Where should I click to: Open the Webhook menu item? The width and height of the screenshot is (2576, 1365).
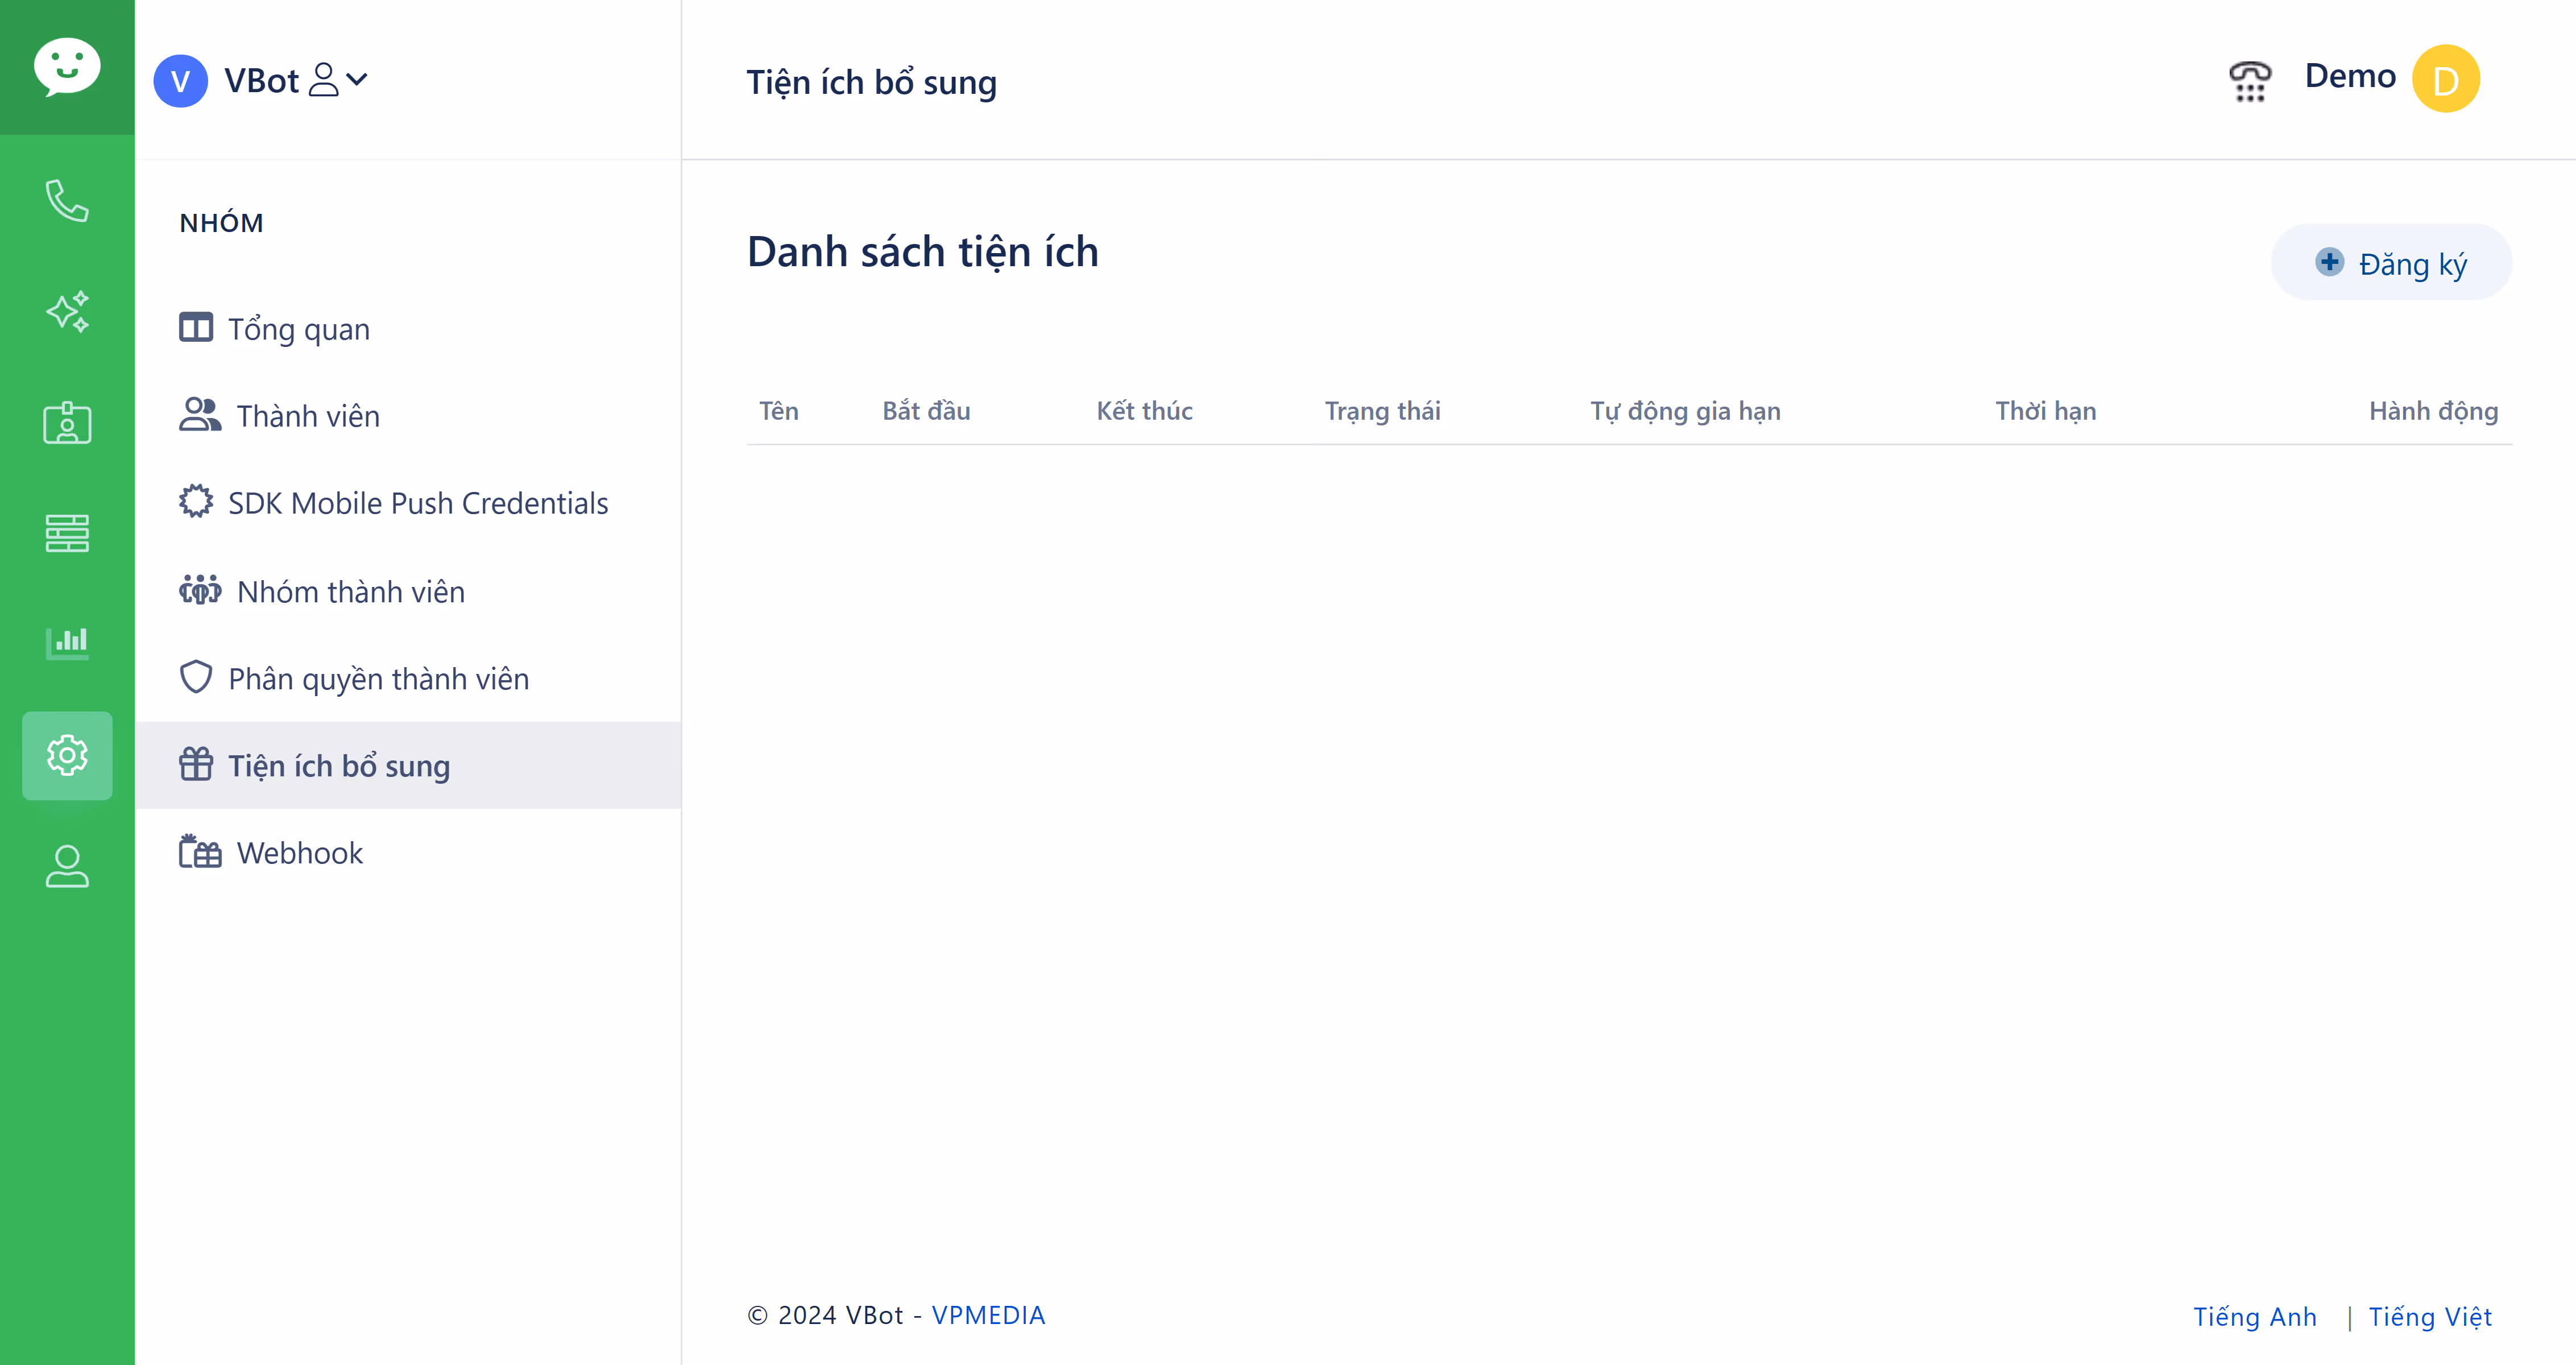(299, 853)
